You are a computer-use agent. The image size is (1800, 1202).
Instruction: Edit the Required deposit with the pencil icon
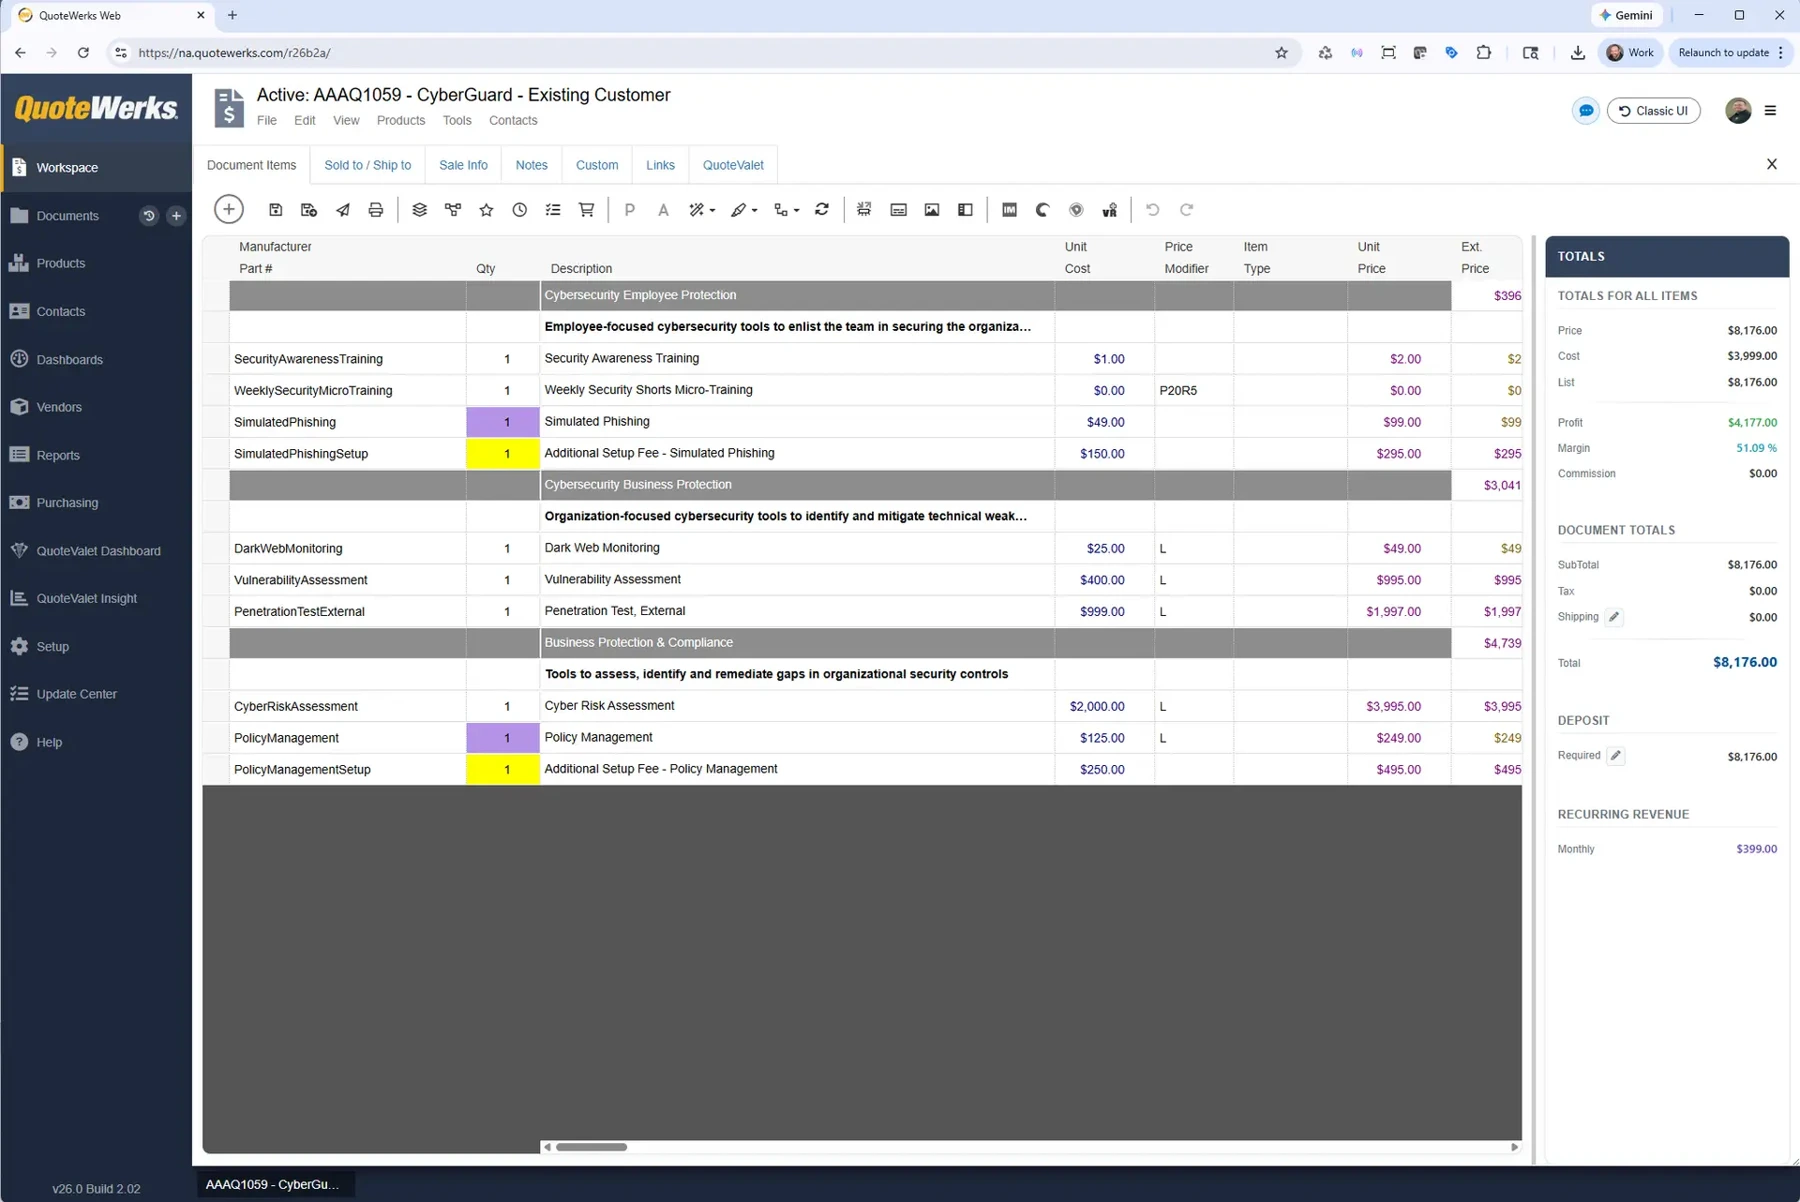[x=1616, y=756]
